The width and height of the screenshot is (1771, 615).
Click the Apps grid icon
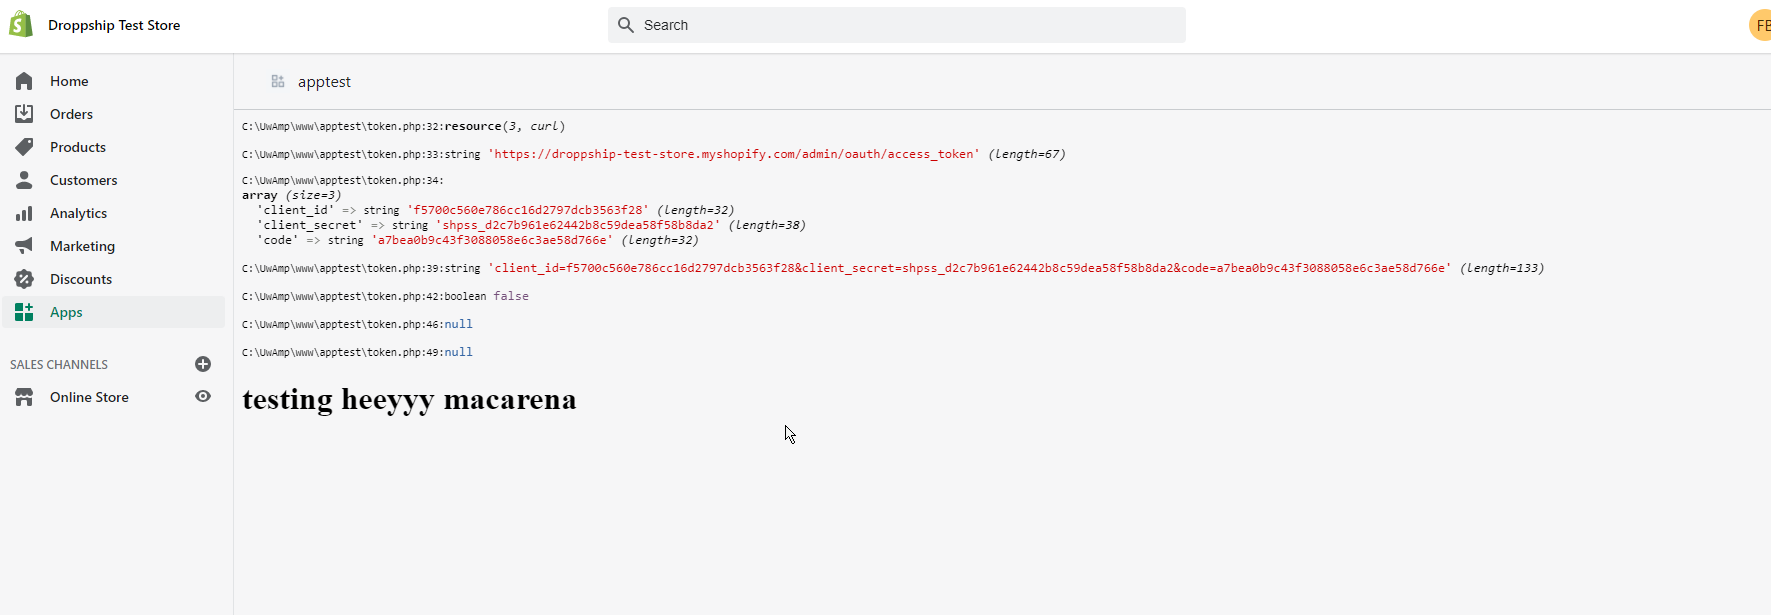coord(24,312)
